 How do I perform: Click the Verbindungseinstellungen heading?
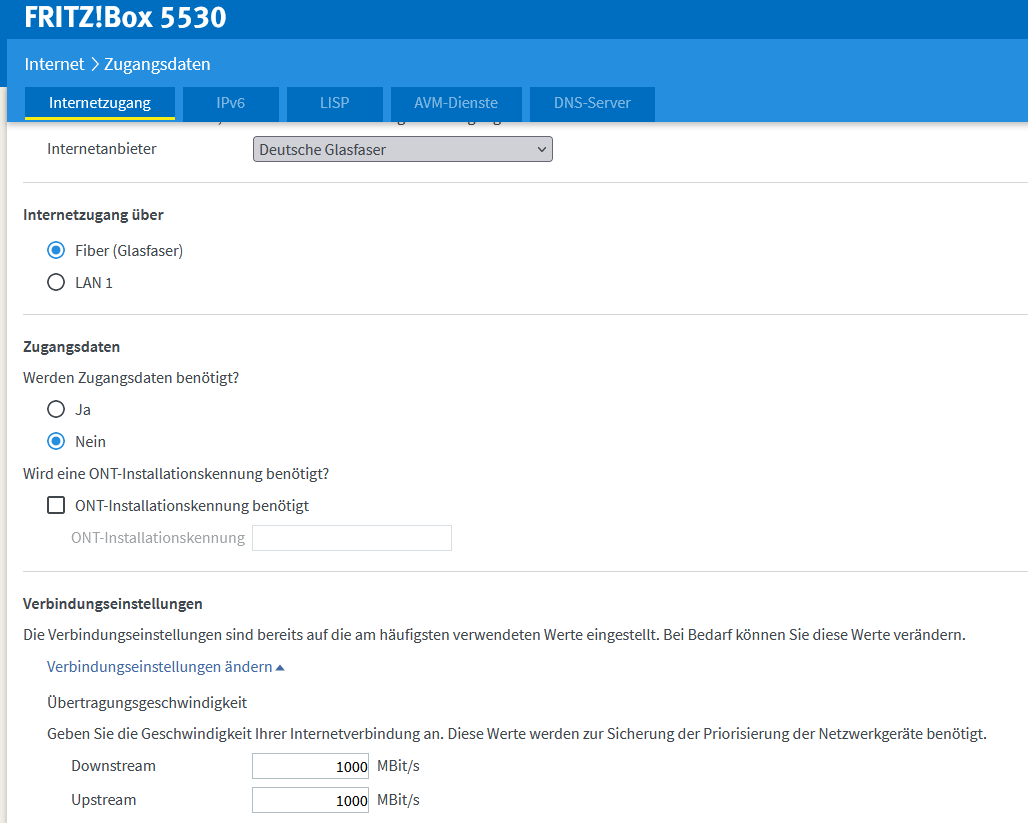113,604
